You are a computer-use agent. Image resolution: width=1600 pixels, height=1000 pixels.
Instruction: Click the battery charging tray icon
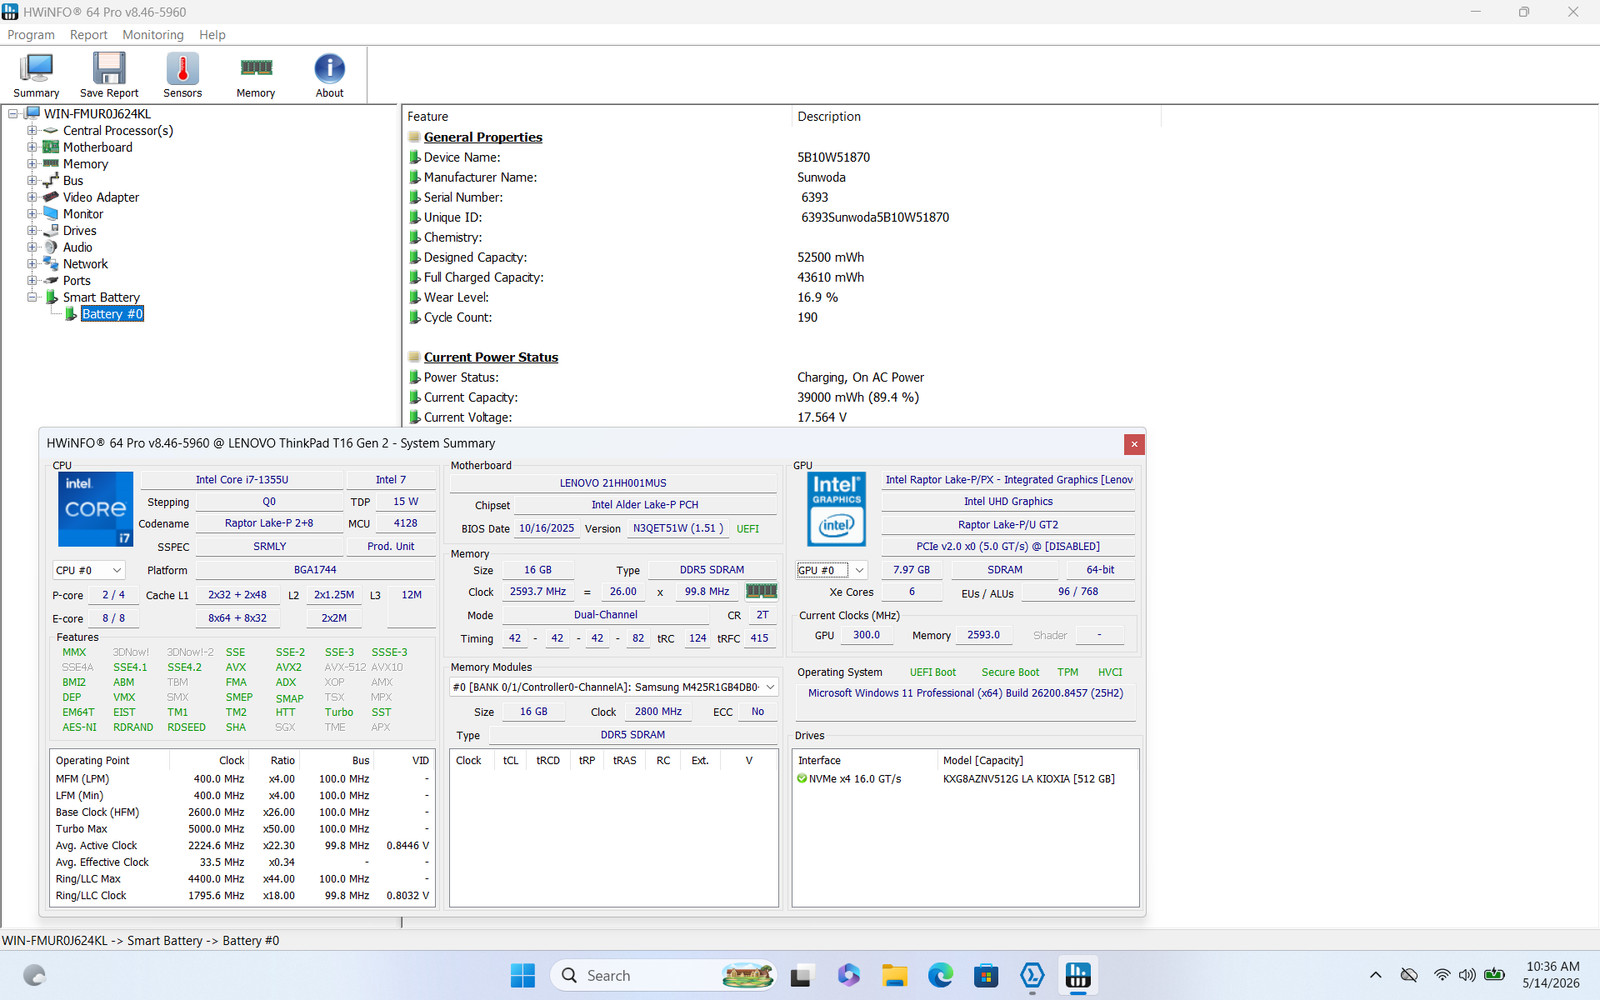1495,975
